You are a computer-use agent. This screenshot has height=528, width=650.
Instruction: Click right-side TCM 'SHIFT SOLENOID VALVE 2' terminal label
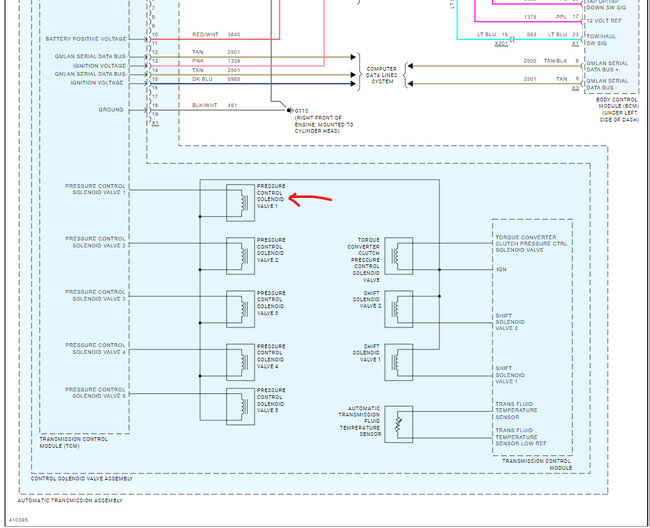pos(510,322)
